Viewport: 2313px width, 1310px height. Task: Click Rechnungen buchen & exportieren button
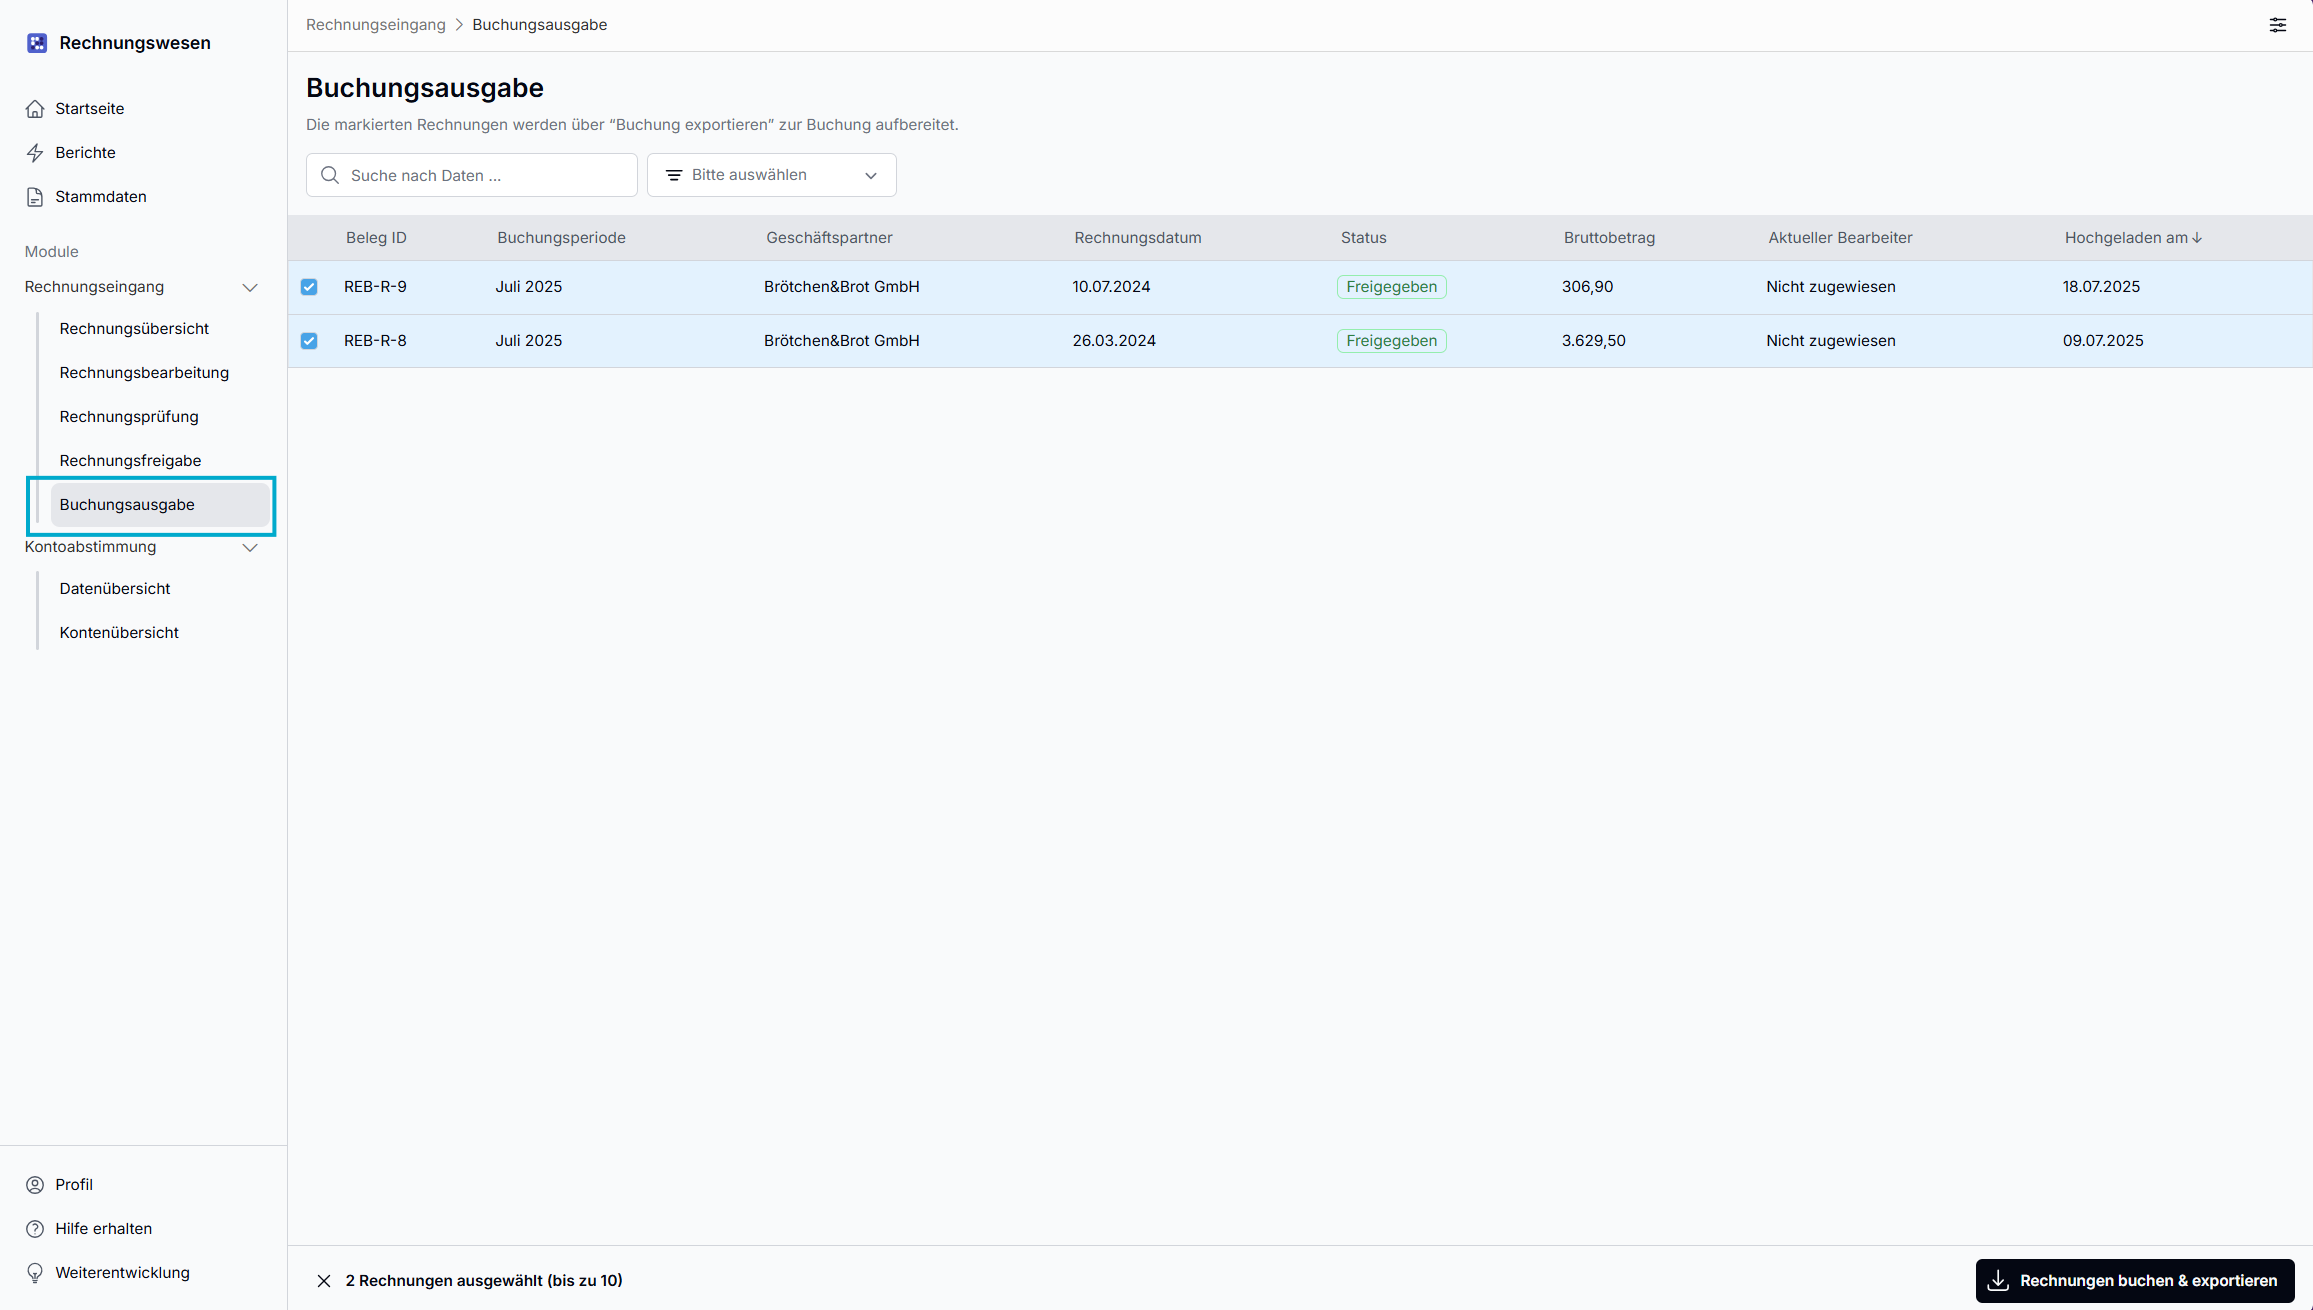[2135, 1281]
